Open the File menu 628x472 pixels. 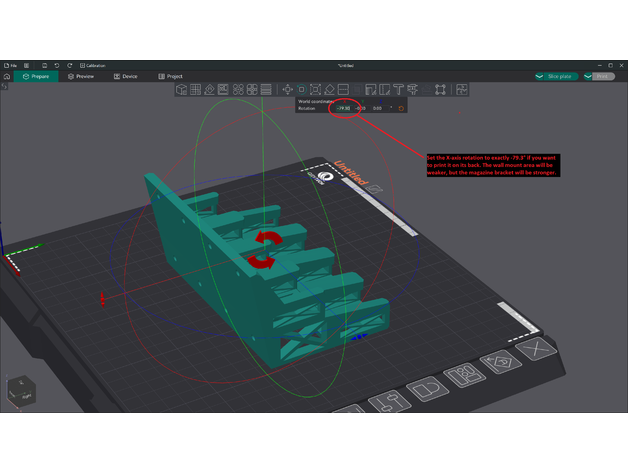[x=11, y=65]
